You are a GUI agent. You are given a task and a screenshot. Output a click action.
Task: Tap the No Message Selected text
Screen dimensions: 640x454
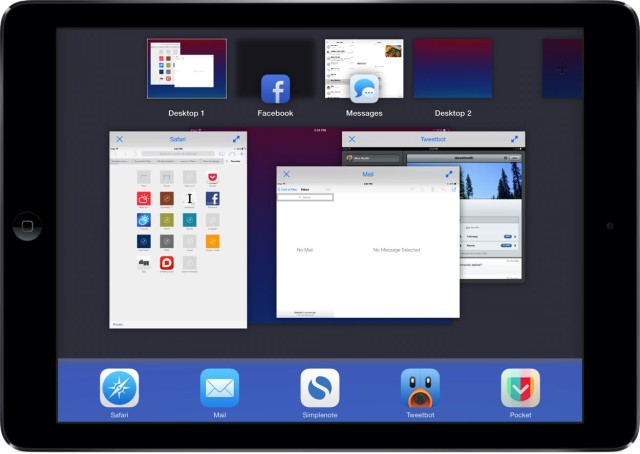[x=396, y=249]
